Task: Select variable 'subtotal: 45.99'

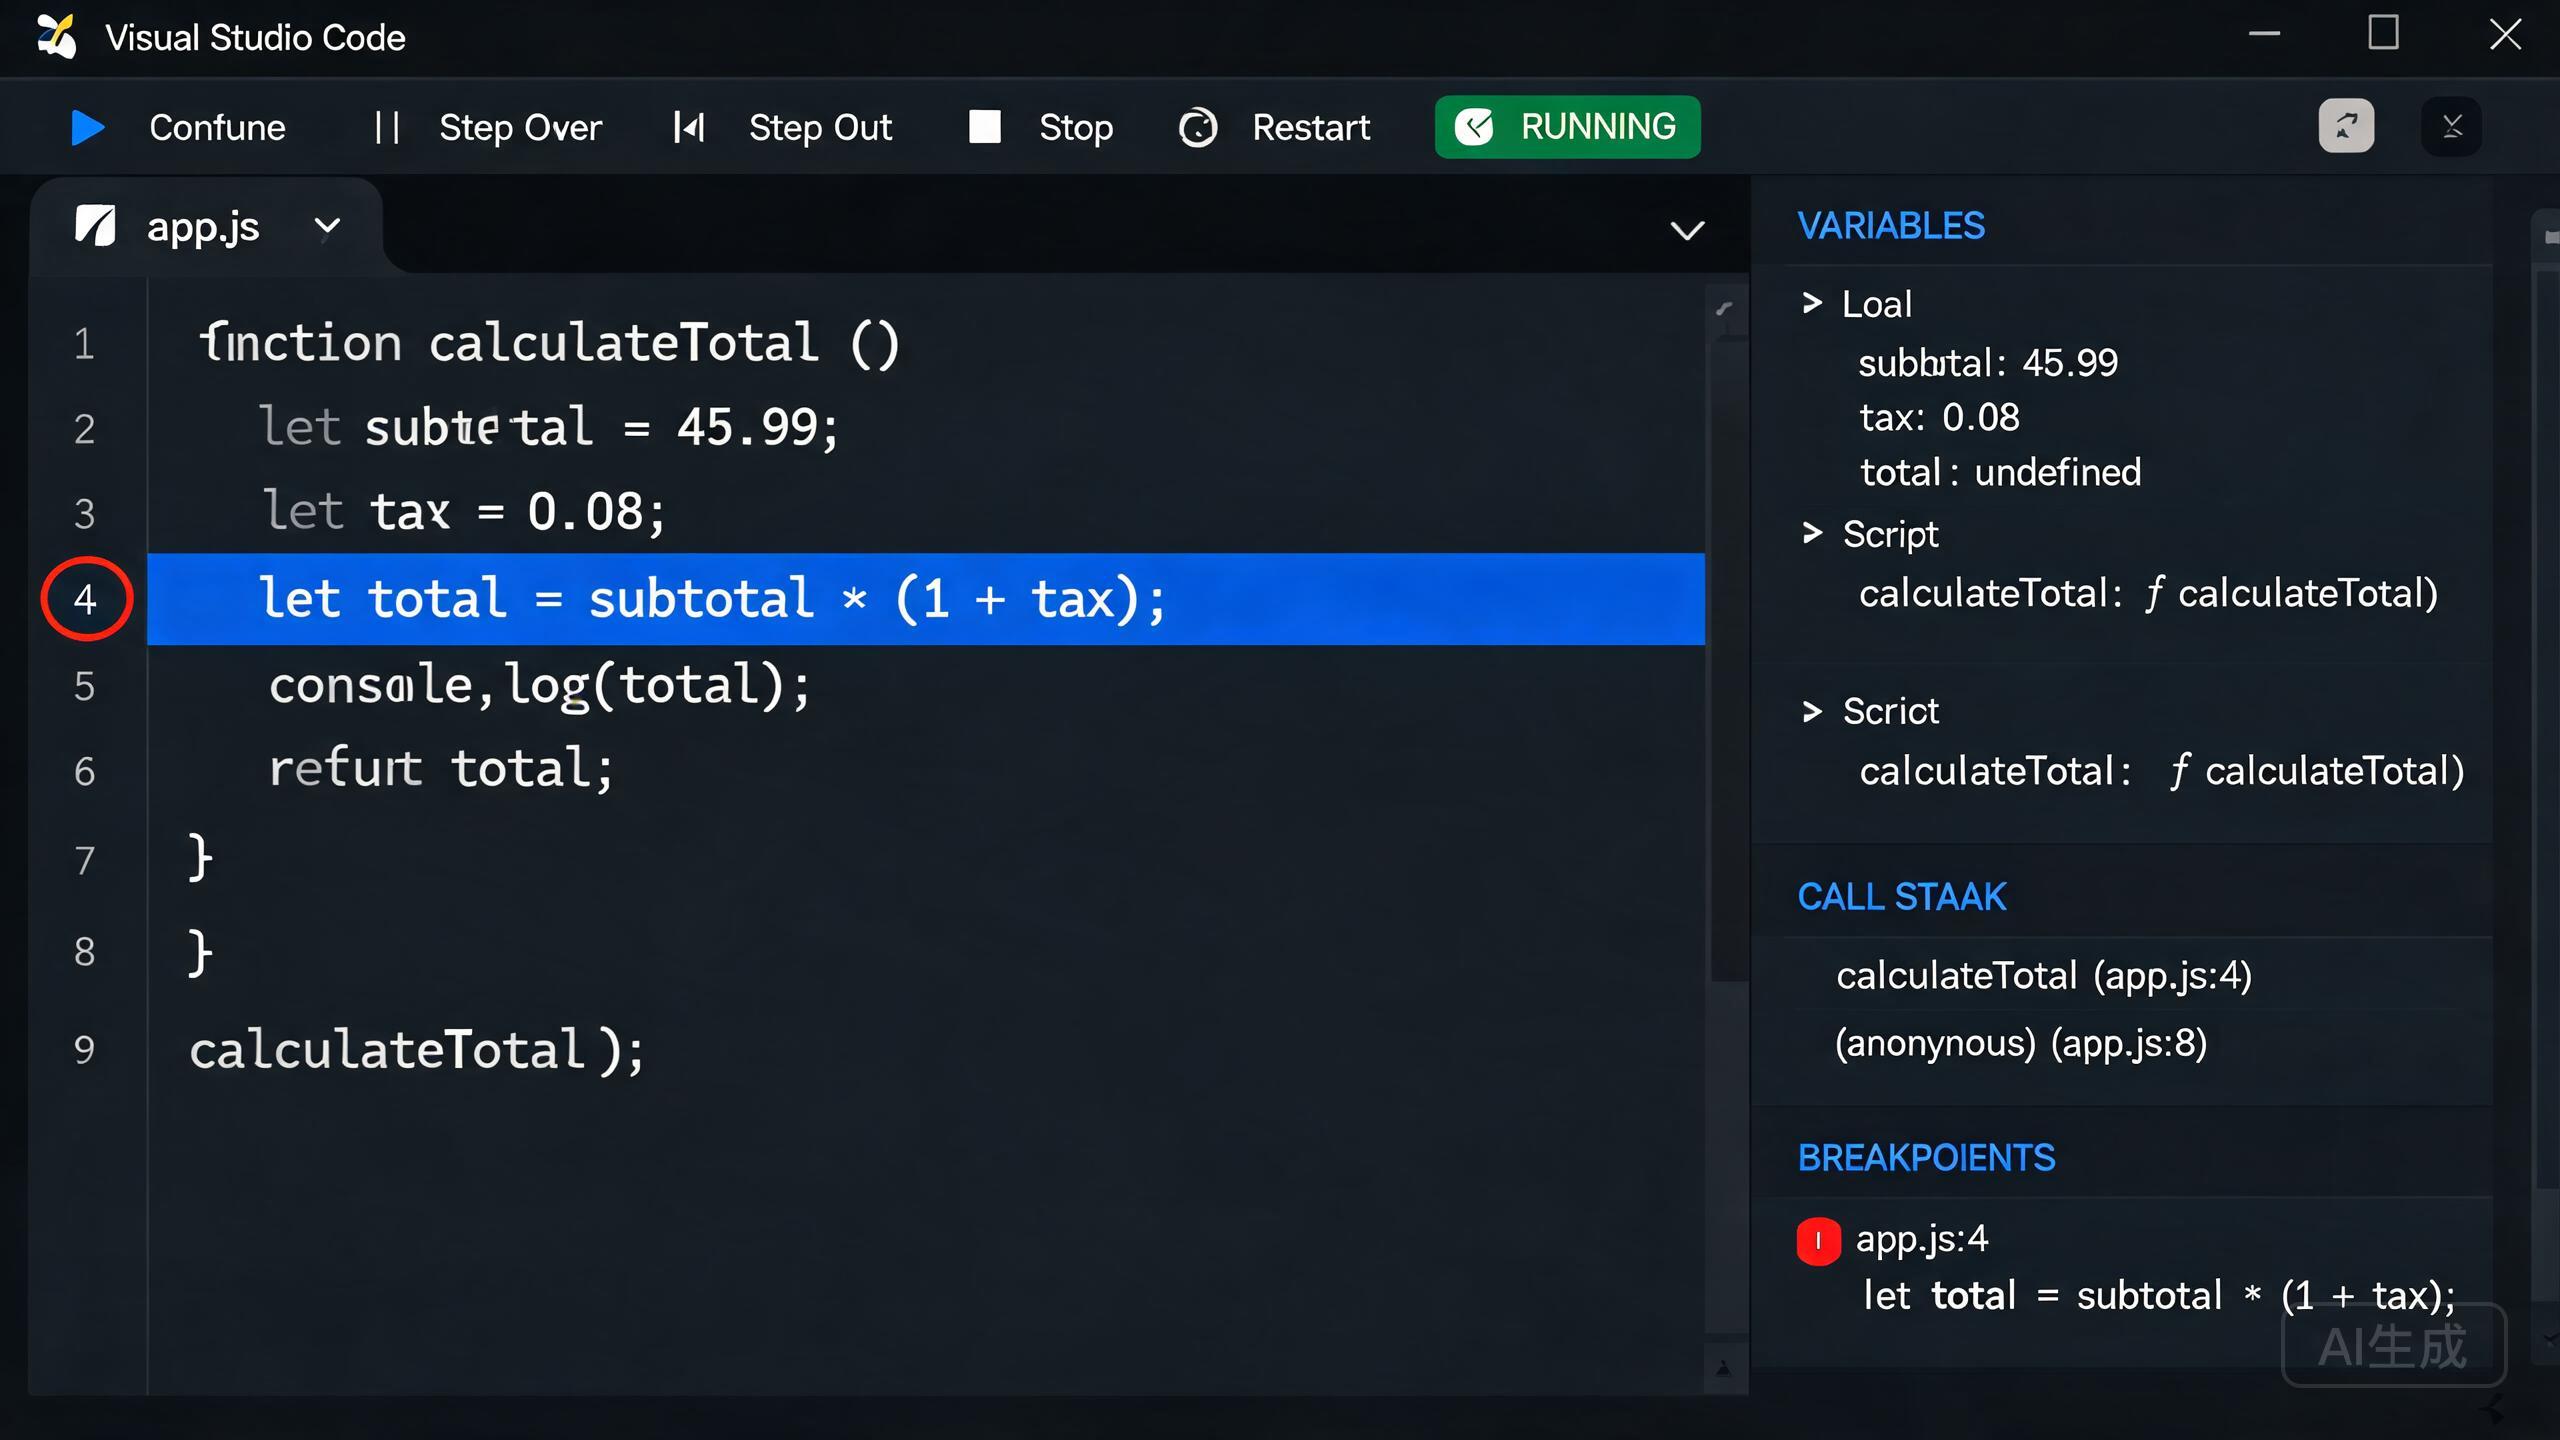Action: 1988,362
